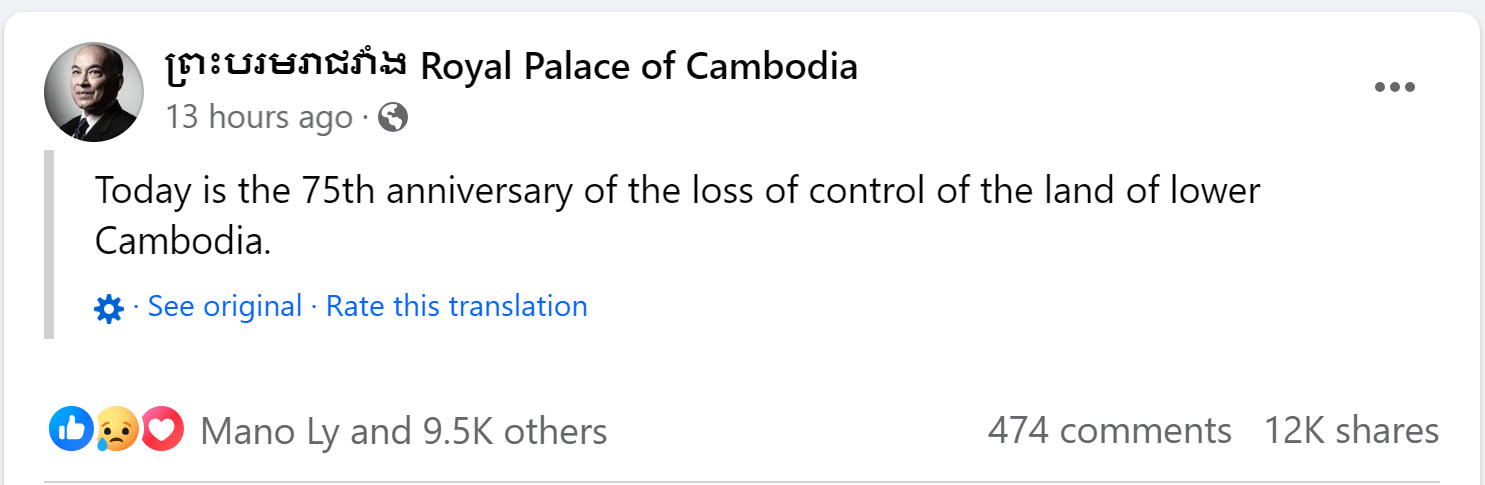Click the blue thumbs-up Like reaction icon
This screenshot has width=1485, height=485.
point(70,430)
